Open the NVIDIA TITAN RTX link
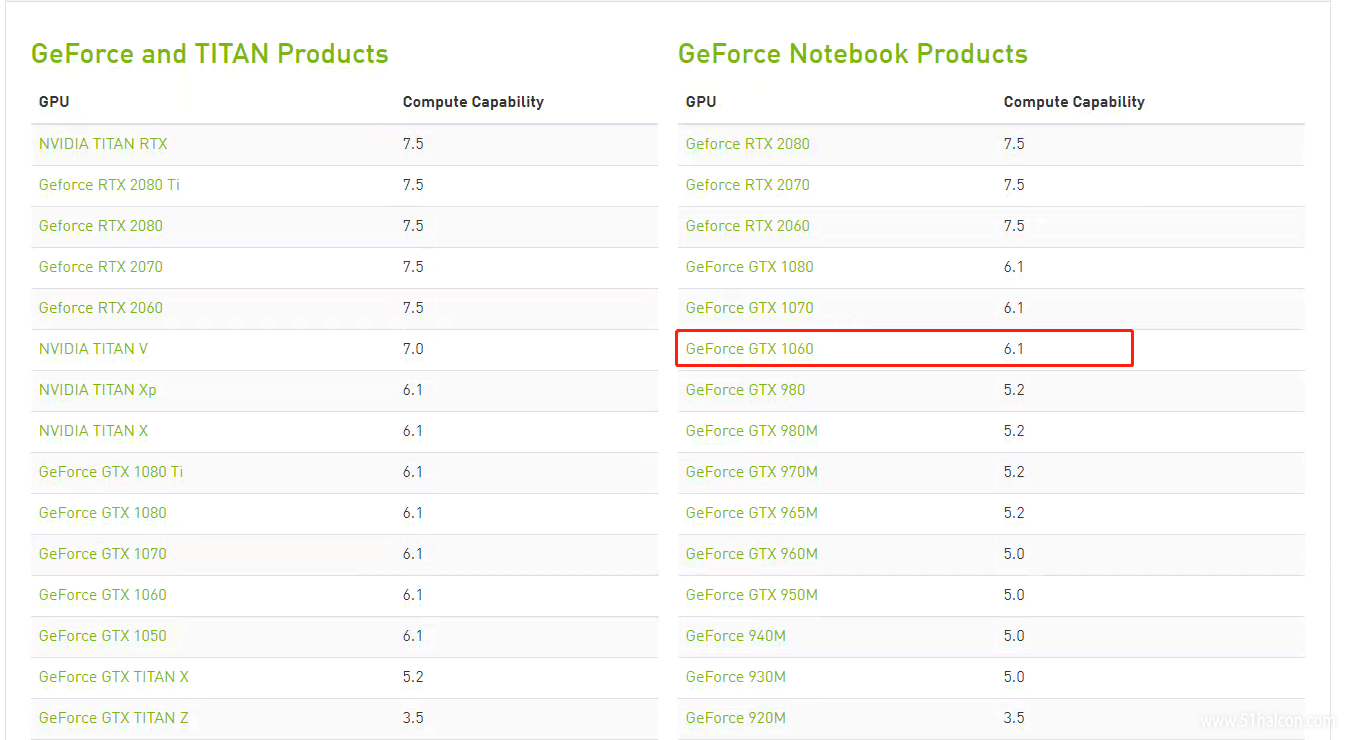The height and width of the screenshot is (740, 1347). tap(103, 144)
